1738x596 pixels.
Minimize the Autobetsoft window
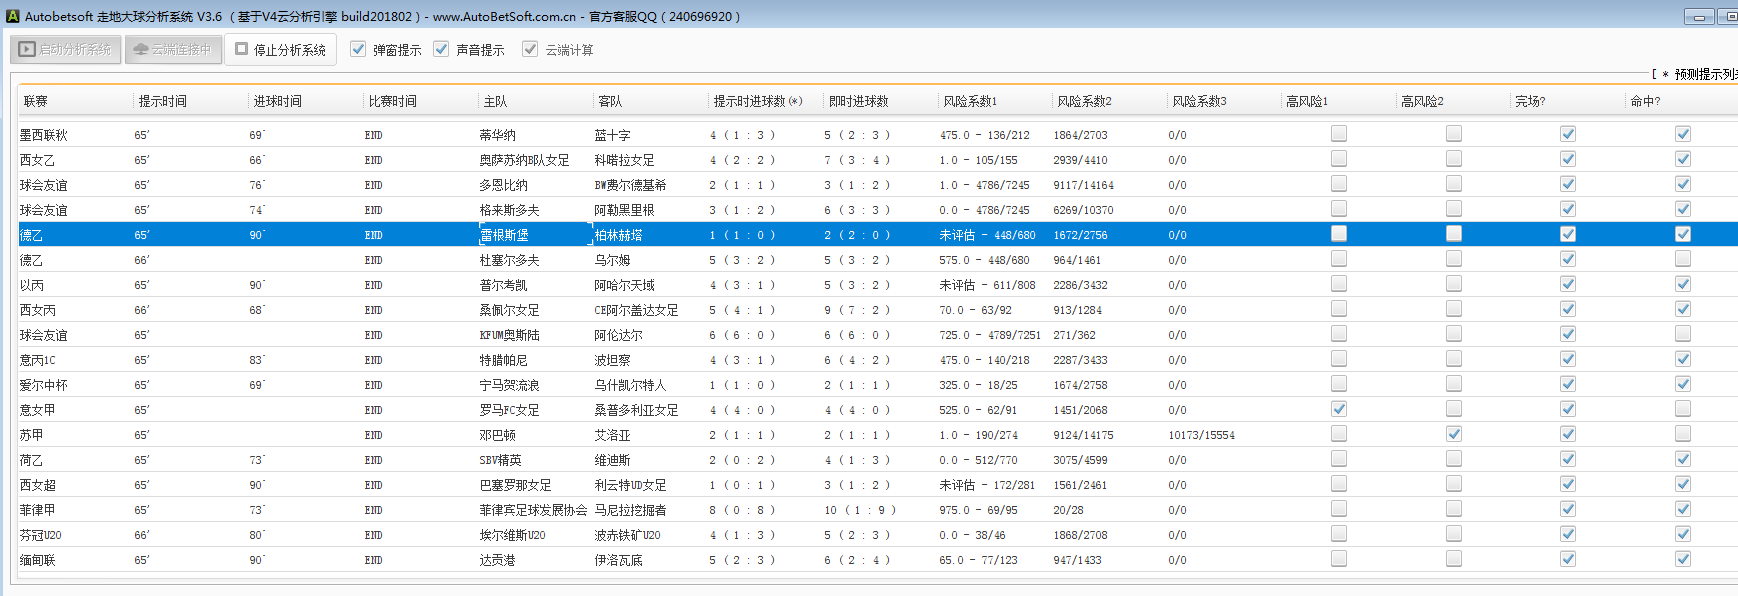[x=1699, y=16]
